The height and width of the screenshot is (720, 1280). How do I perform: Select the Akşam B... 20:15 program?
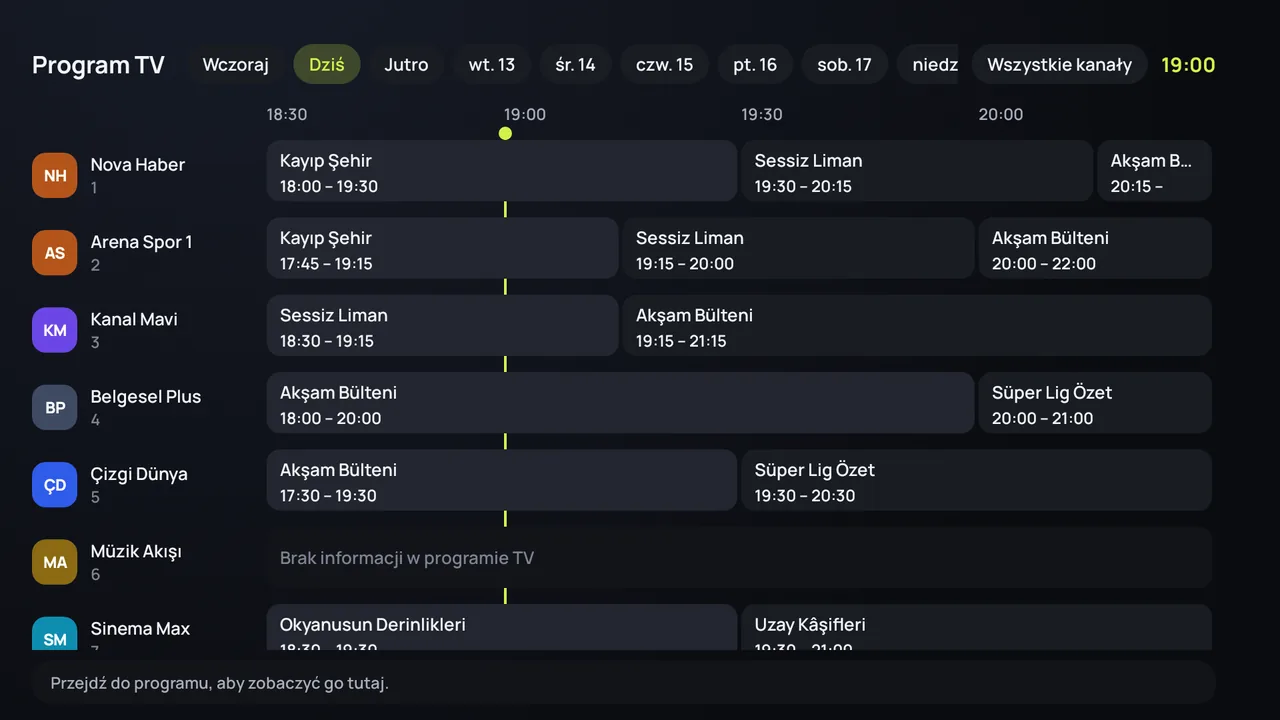[1154, 172]
